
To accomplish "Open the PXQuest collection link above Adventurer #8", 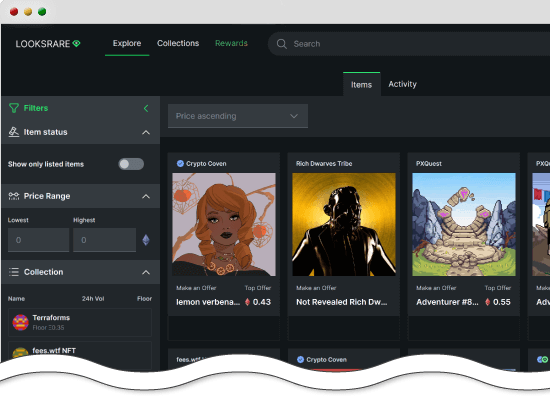I will (429, 164).
